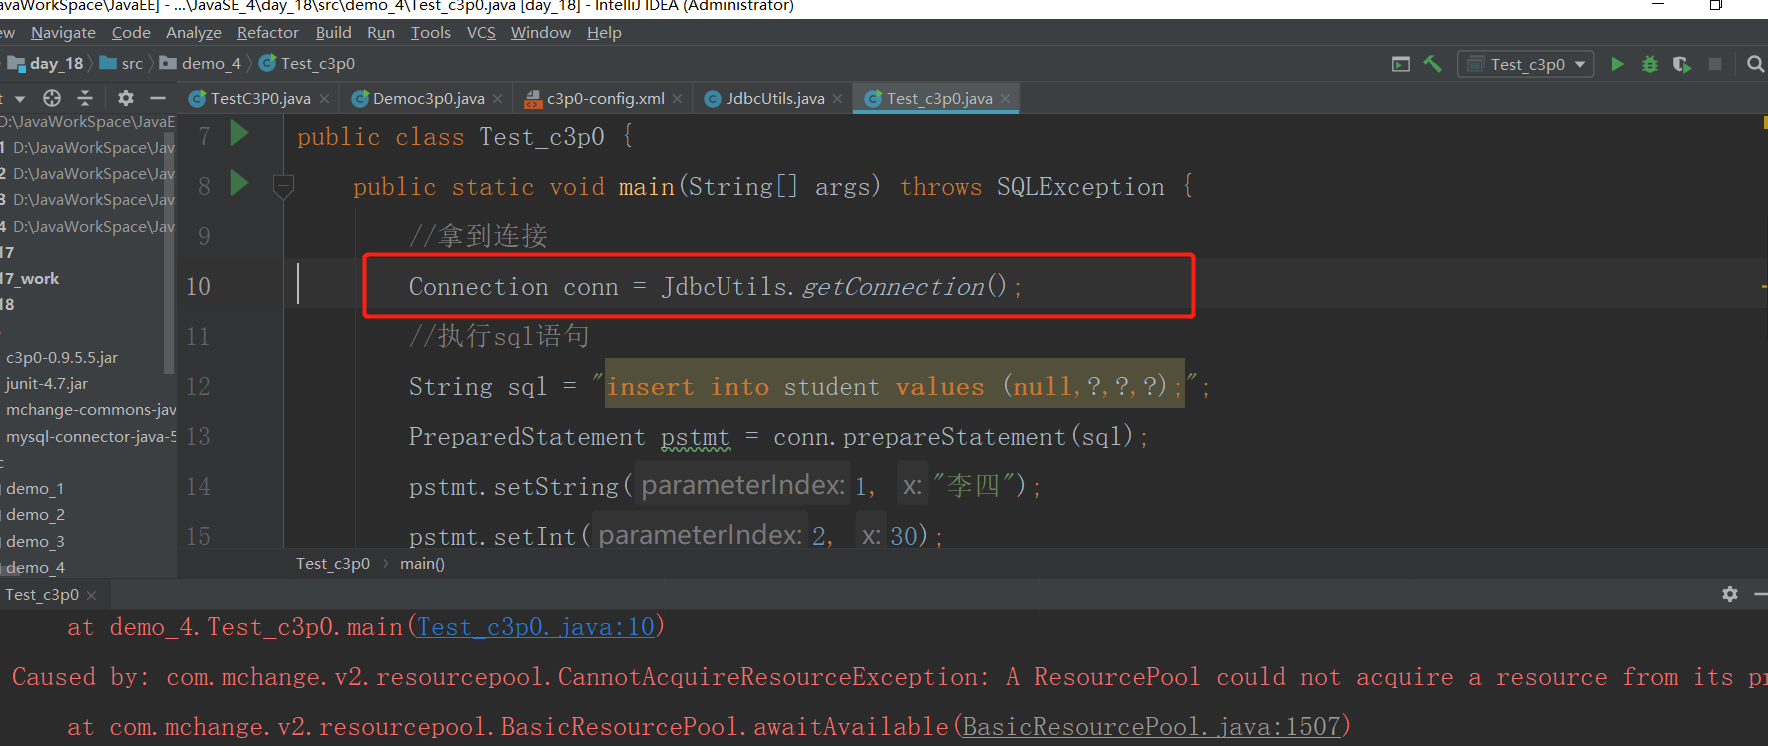The height and width of the screenshot is (746, 1768).
Task: Close the Democ3p0.java tab
Action: tap(498, 99)
